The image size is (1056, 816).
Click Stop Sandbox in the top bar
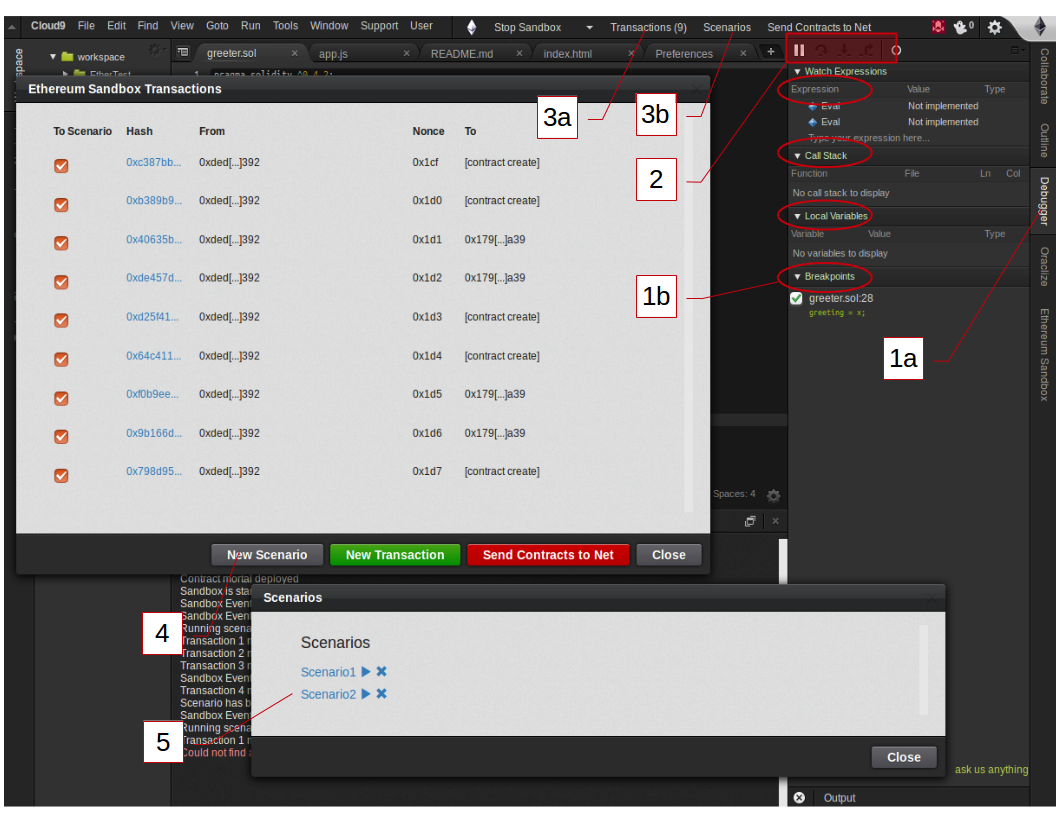527,27
